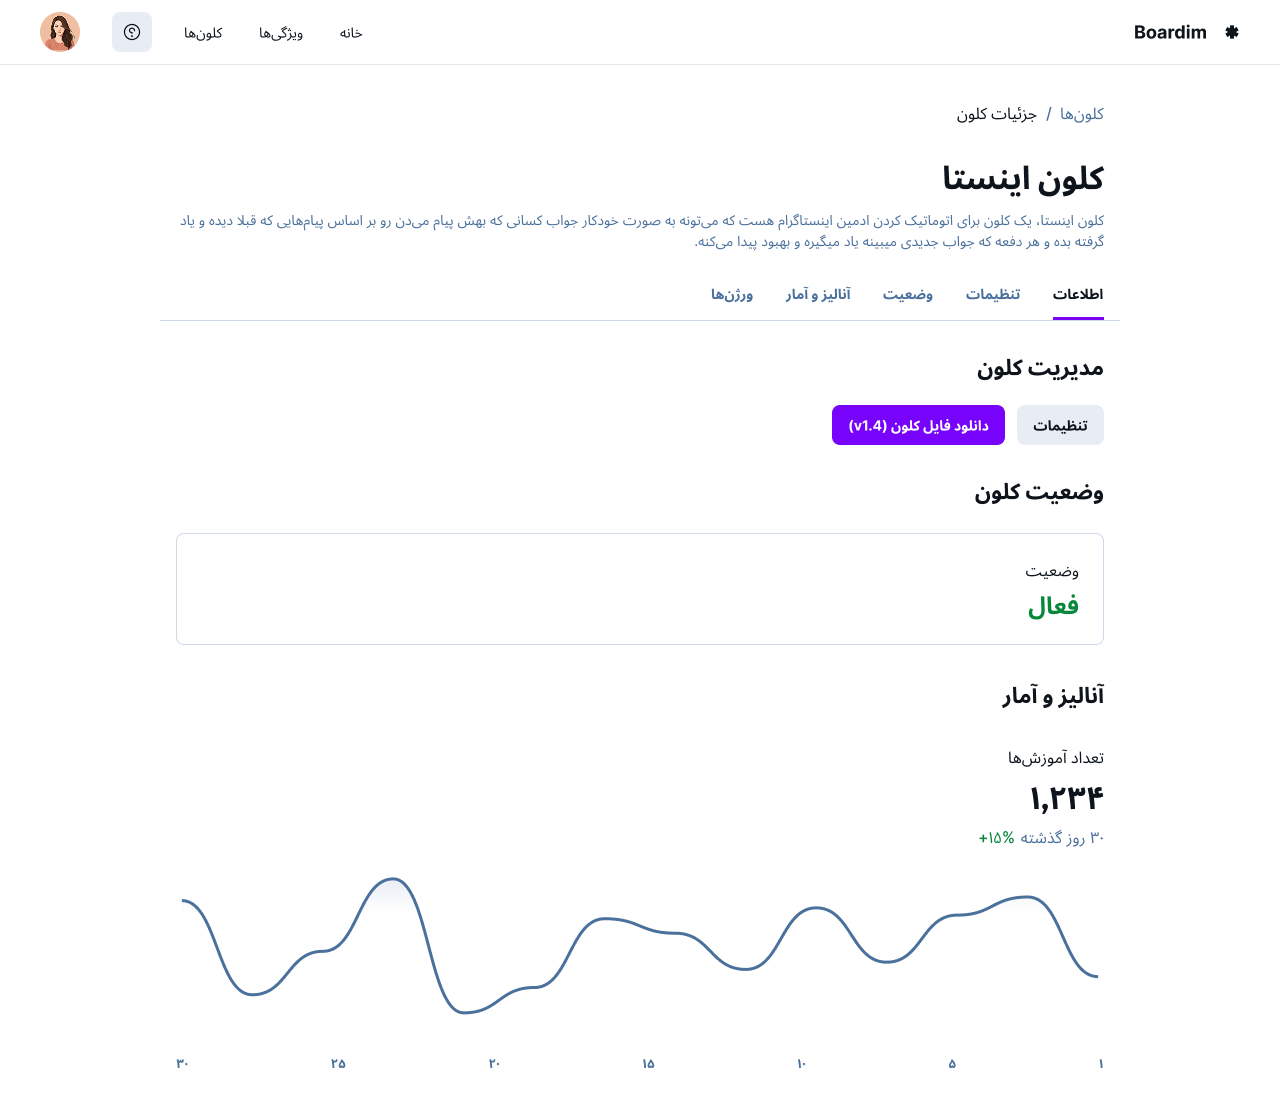
Task: Click the فعال status card
Action: pyautogui.click(x=640, y=589)
